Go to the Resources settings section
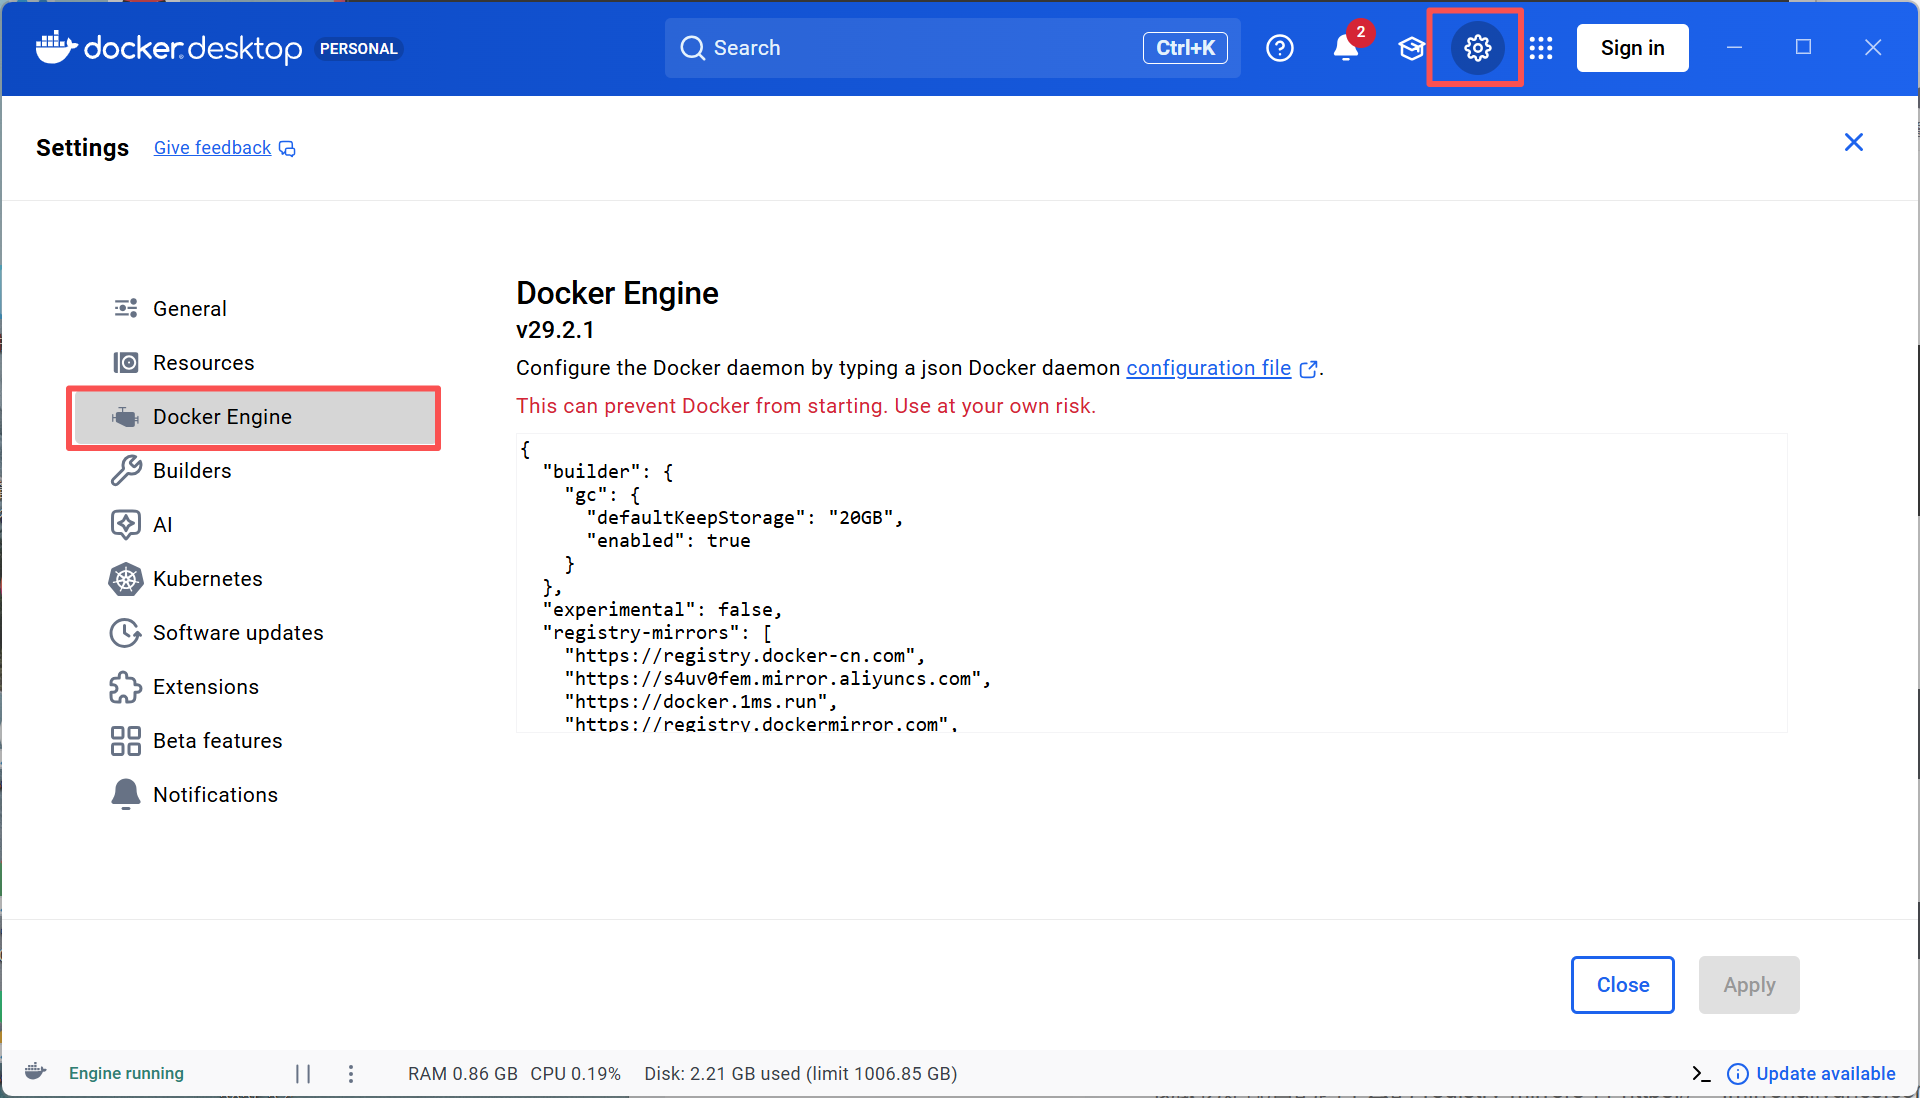Screen dimensions: 1920x1098 click(x=203, y=363)
